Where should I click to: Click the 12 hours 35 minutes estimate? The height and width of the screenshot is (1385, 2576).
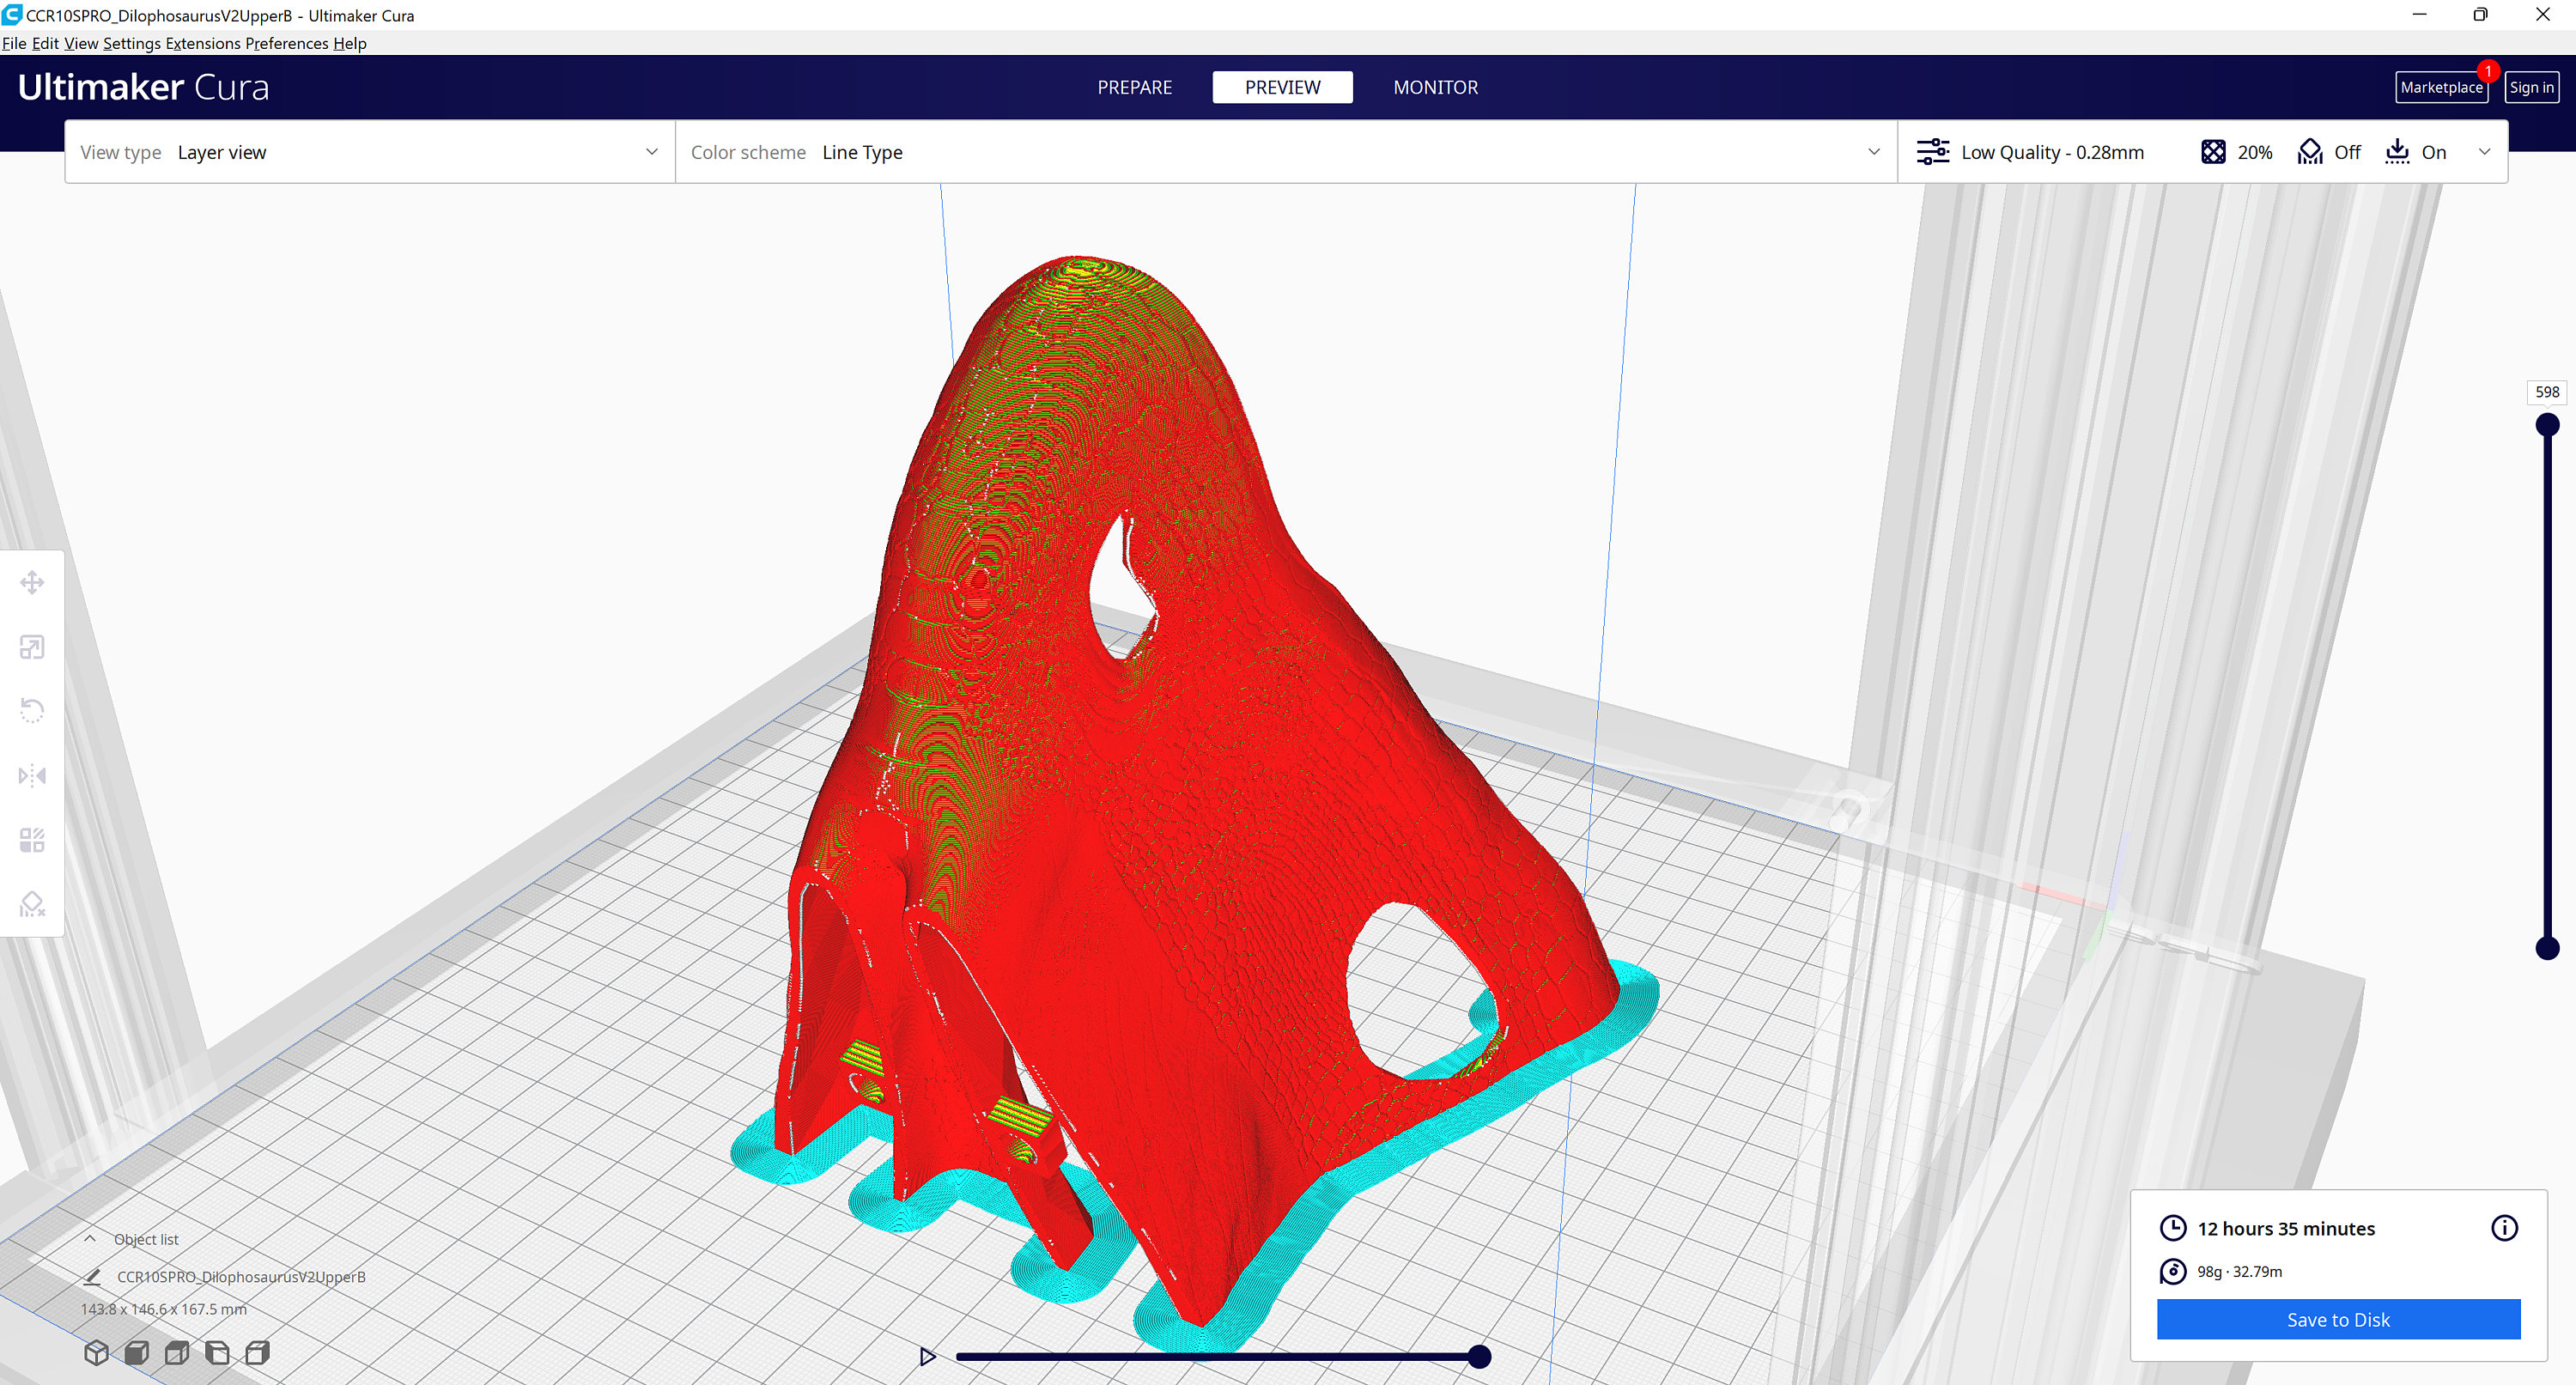tap(2285, 1228)
